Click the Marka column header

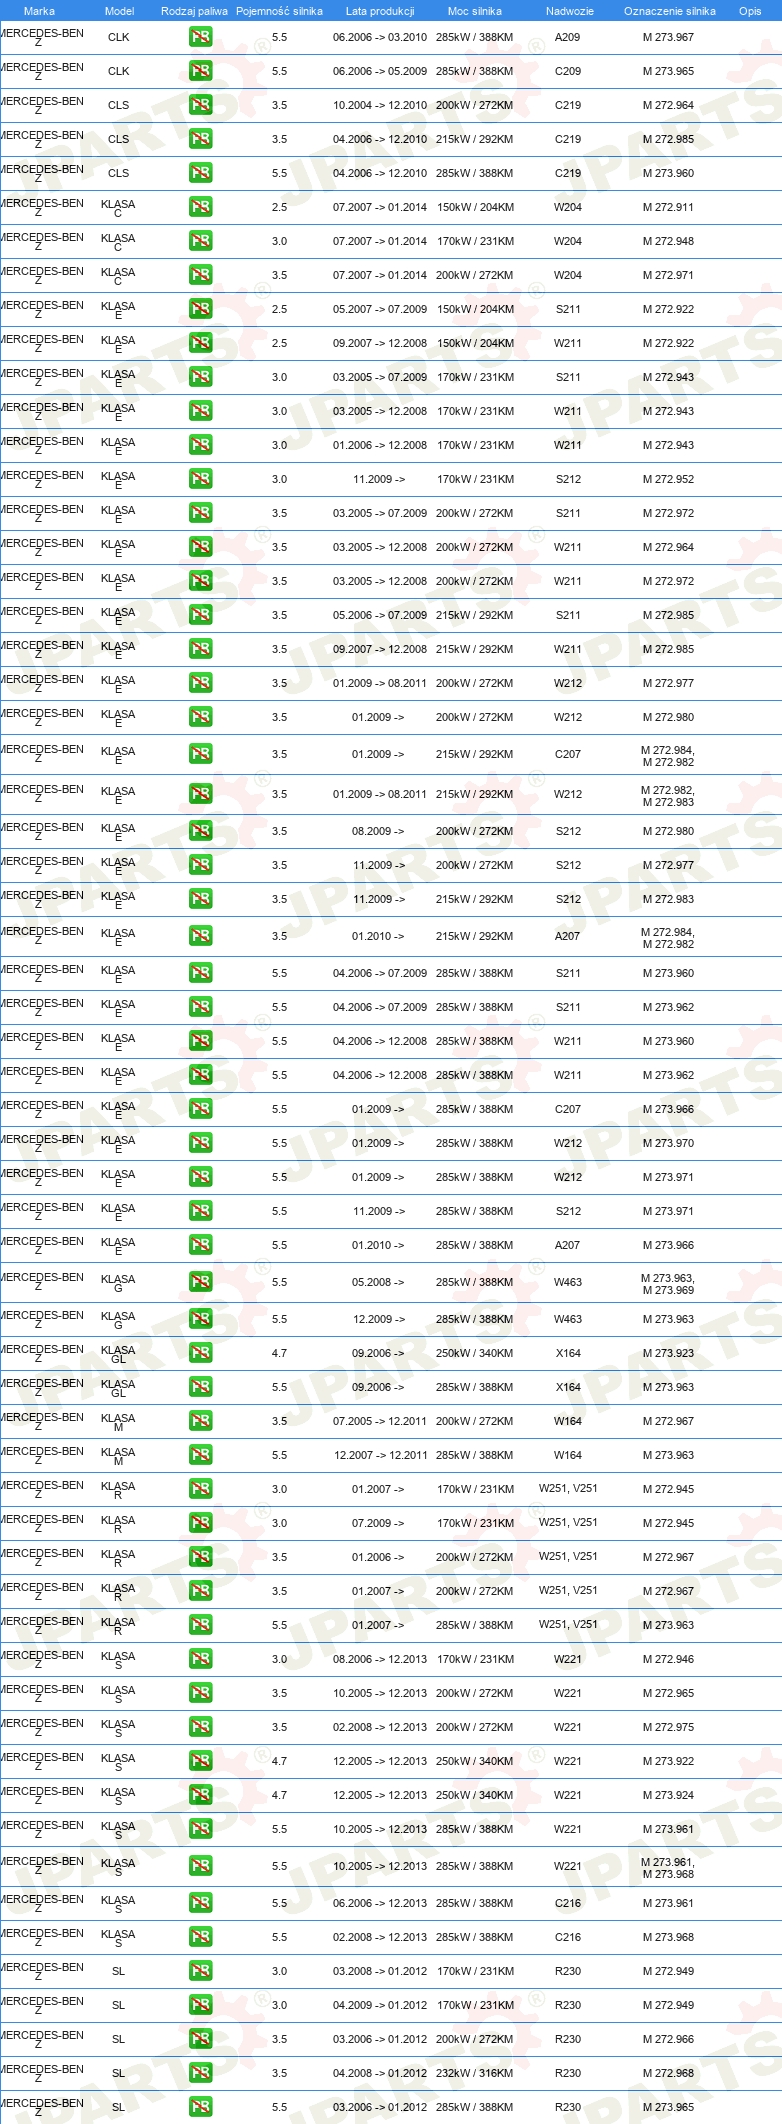point(39,11)
